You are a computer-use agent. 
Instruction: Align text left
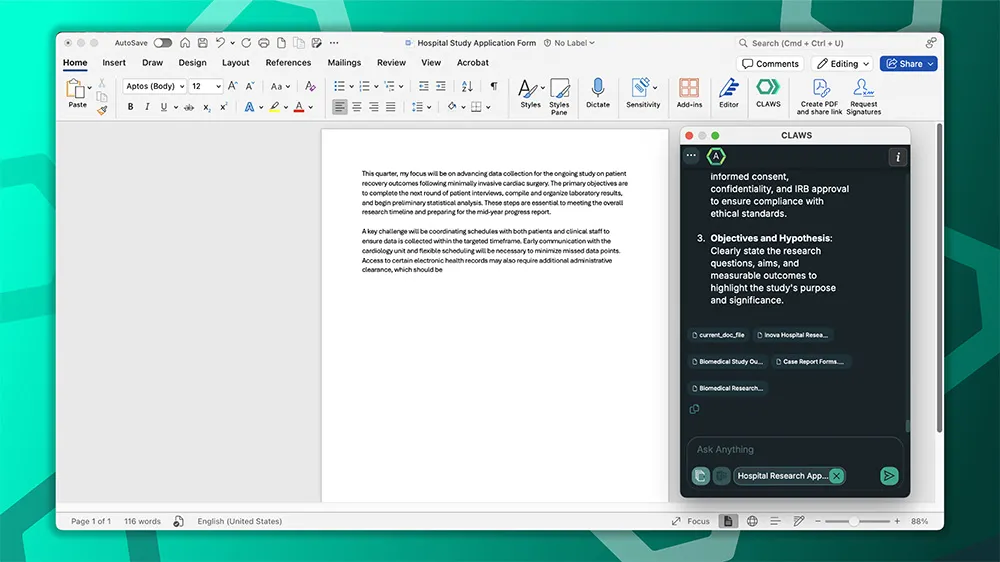click(x=339, y=107)
